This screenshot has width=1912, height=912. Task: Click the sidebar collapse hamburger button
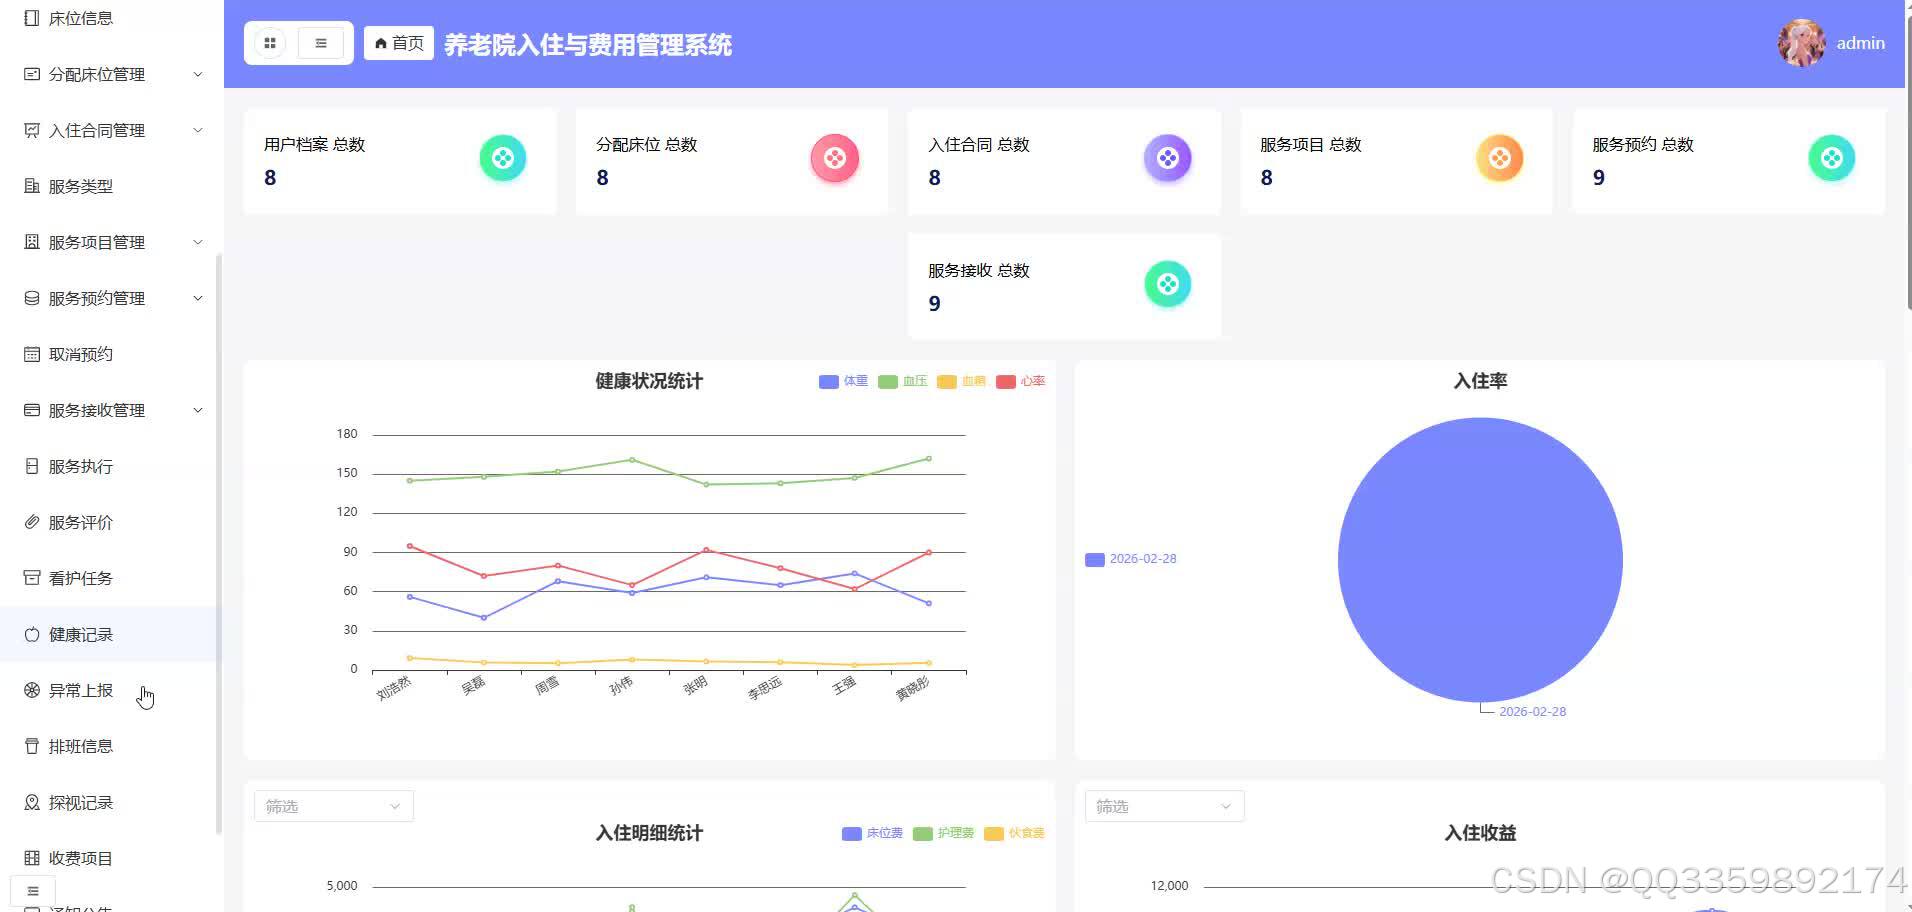[x=33, y=891]
